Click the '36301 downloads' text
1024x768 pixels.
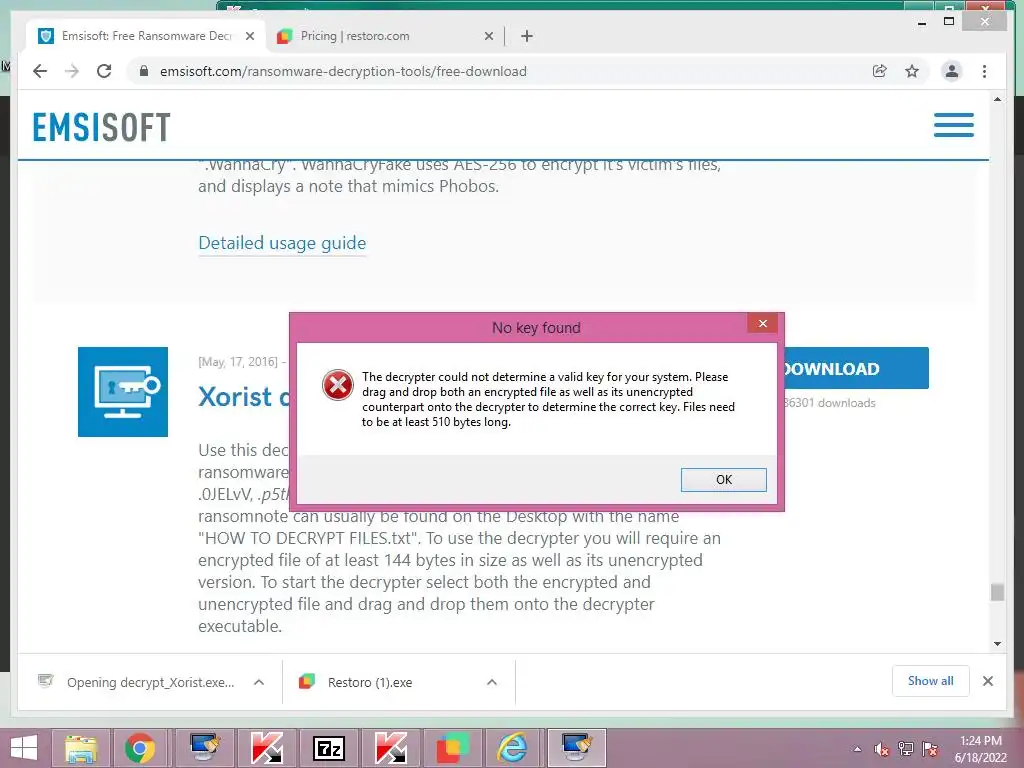tap(829, 403)
